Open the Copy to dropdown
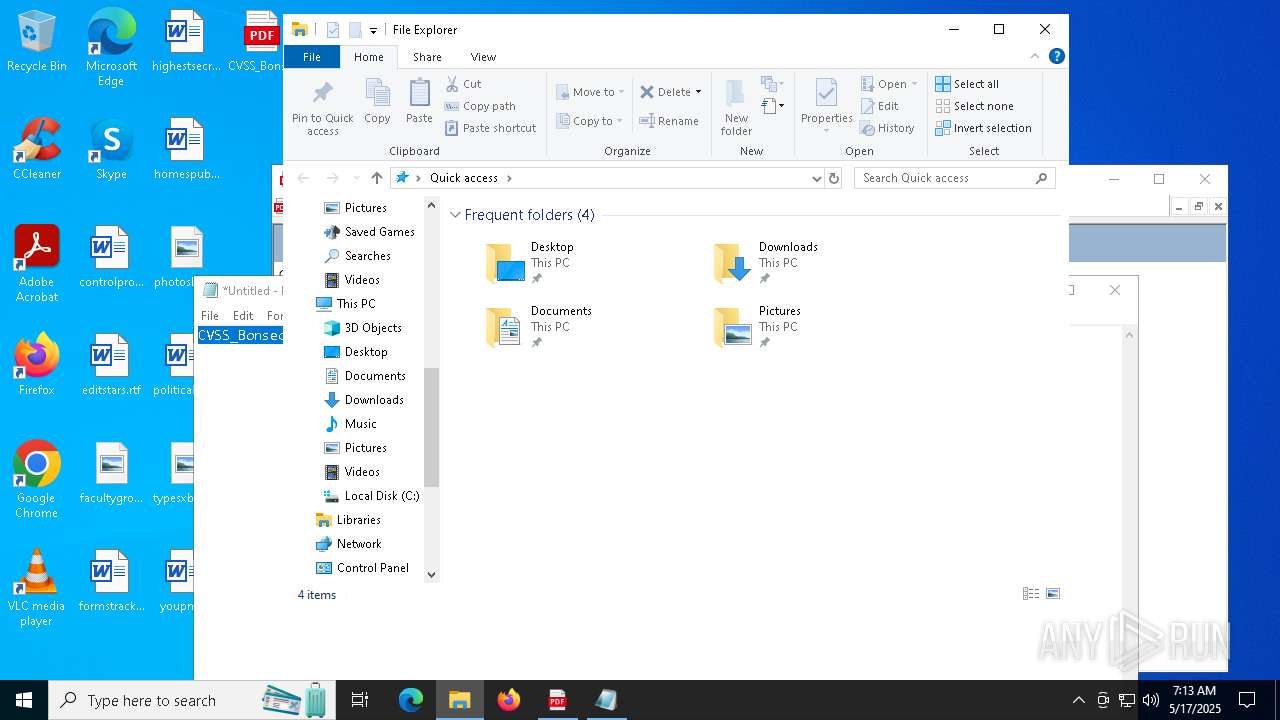The height and width of the screenshot is (720, 1280). pyautogui.click(x=590, y=121)
